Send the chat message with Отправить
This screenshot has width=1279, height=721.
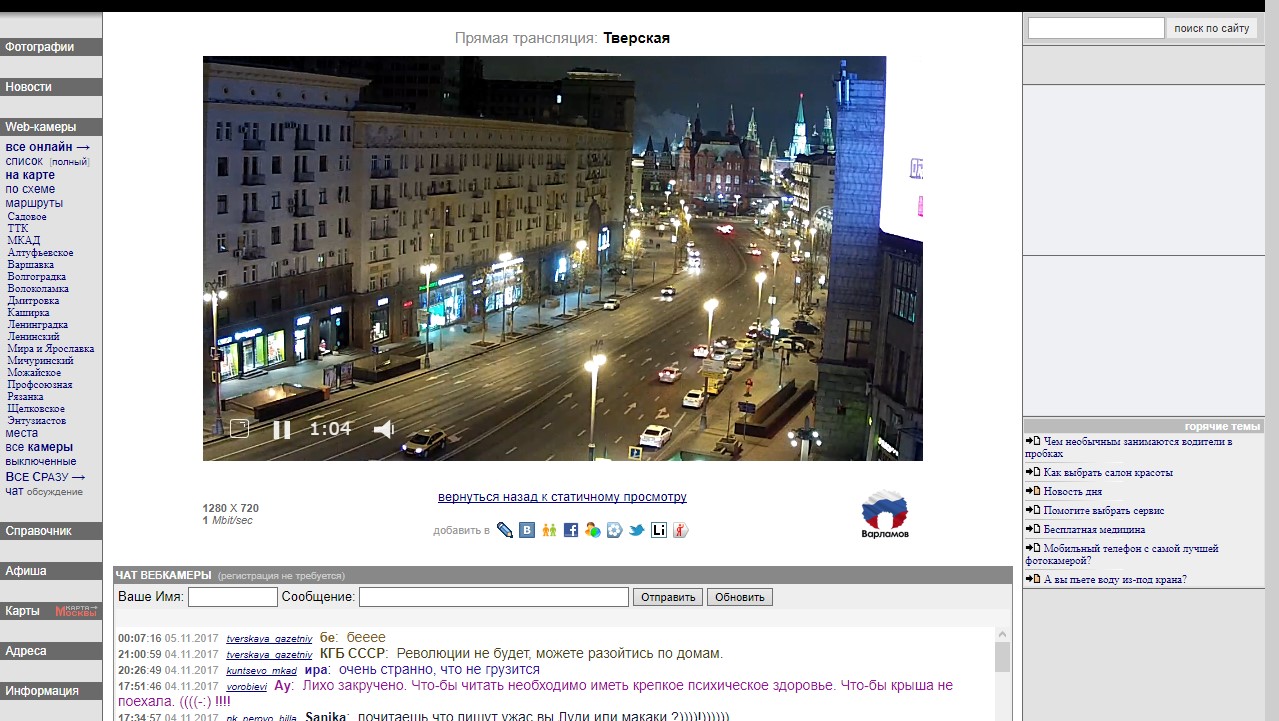pos(668,597)
